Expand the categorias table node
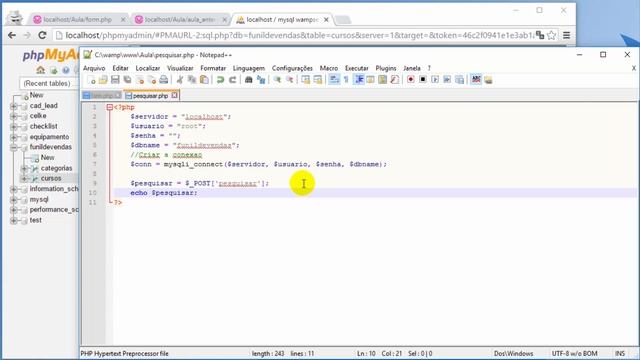Image resolution: width=640 pixels, height=360 pixels. tap(24, 169)
